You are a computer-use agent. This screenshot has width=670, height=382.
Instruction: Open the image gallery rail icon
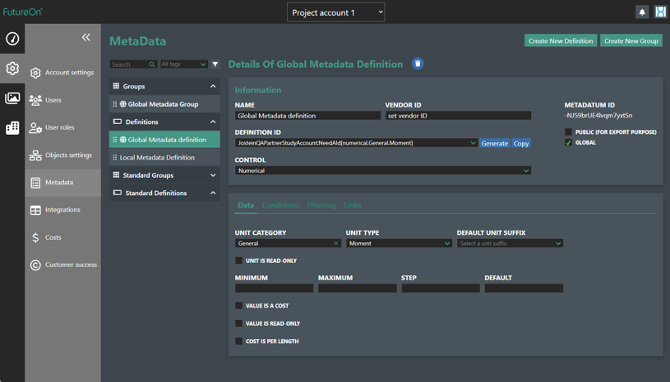pos(12,98)
